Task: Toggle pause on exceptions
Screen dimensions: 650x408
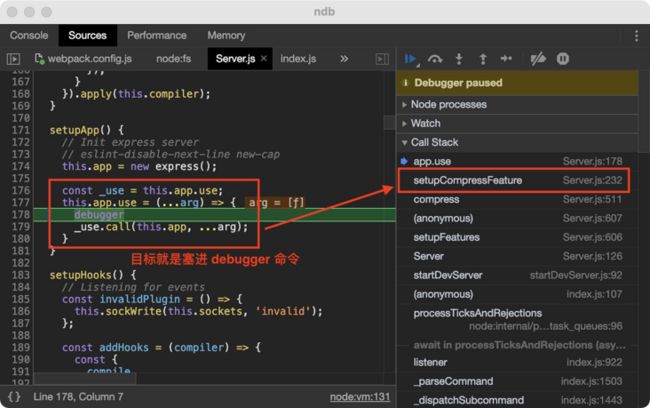Action: pos(563,59)
